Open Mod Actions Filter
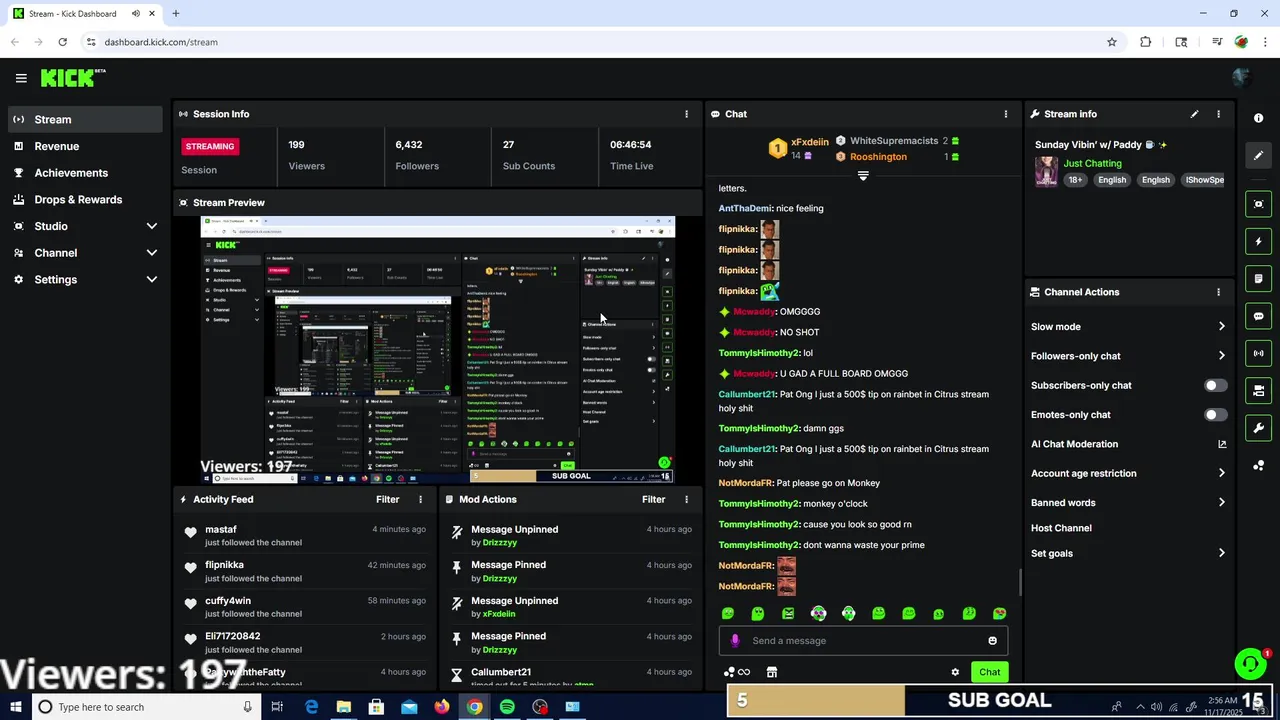The image size is (1280, 720). (x=653, y=499)
